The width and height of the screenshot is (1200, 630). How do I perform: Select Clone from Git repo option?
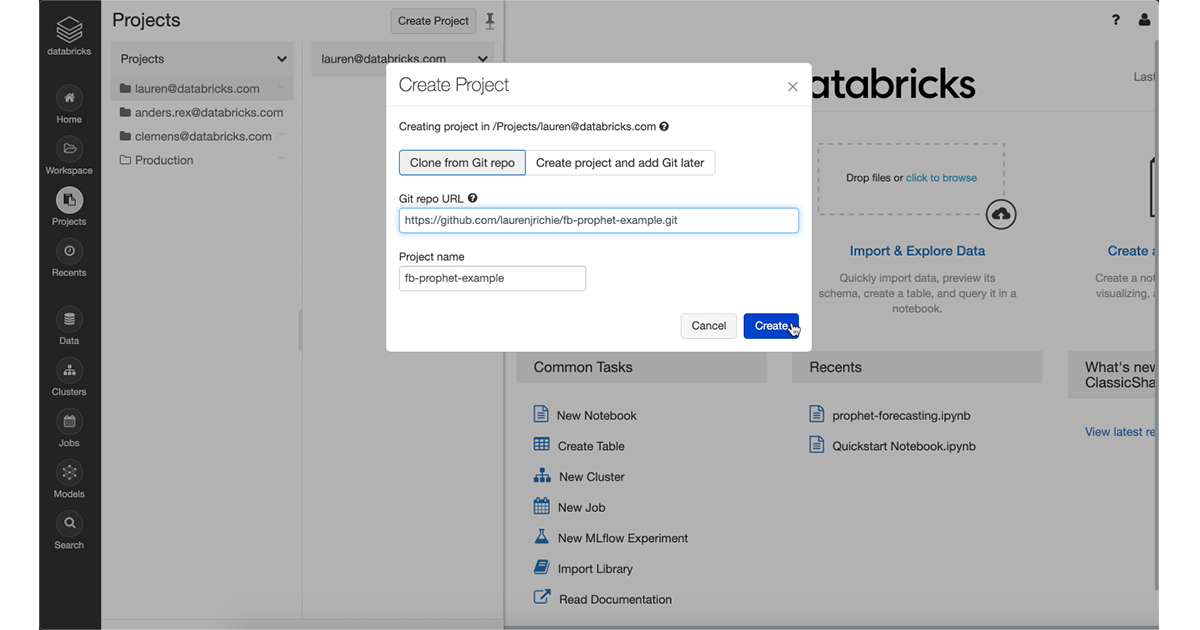pos(462,163)
